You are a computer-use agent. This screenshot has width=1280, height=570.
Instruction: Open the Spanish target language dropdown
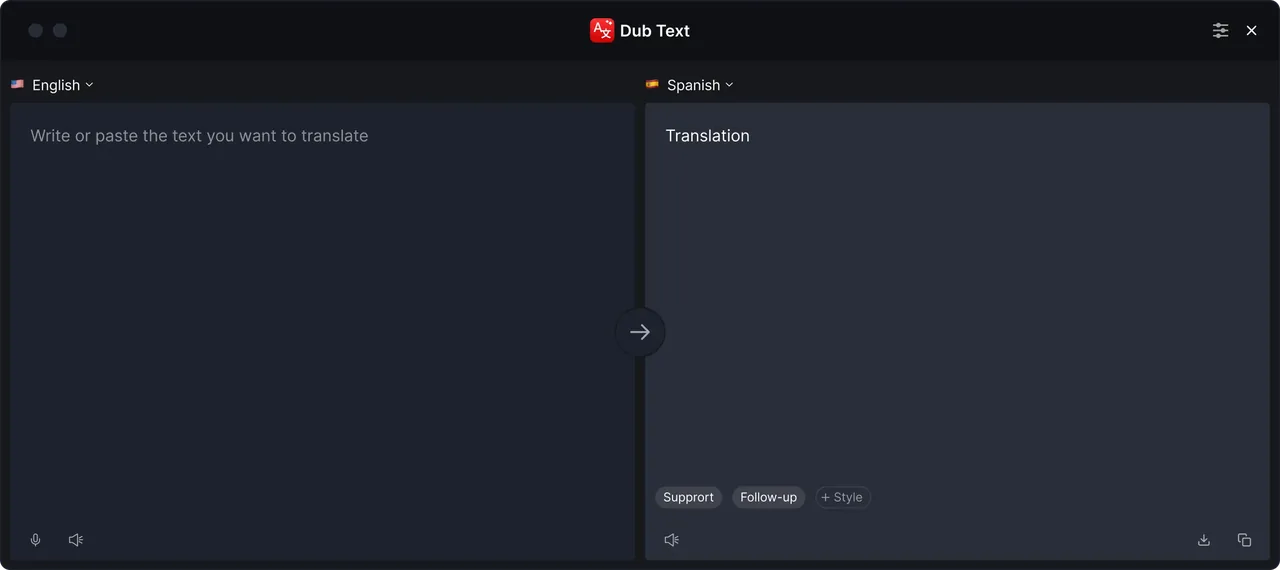point(690,85)
